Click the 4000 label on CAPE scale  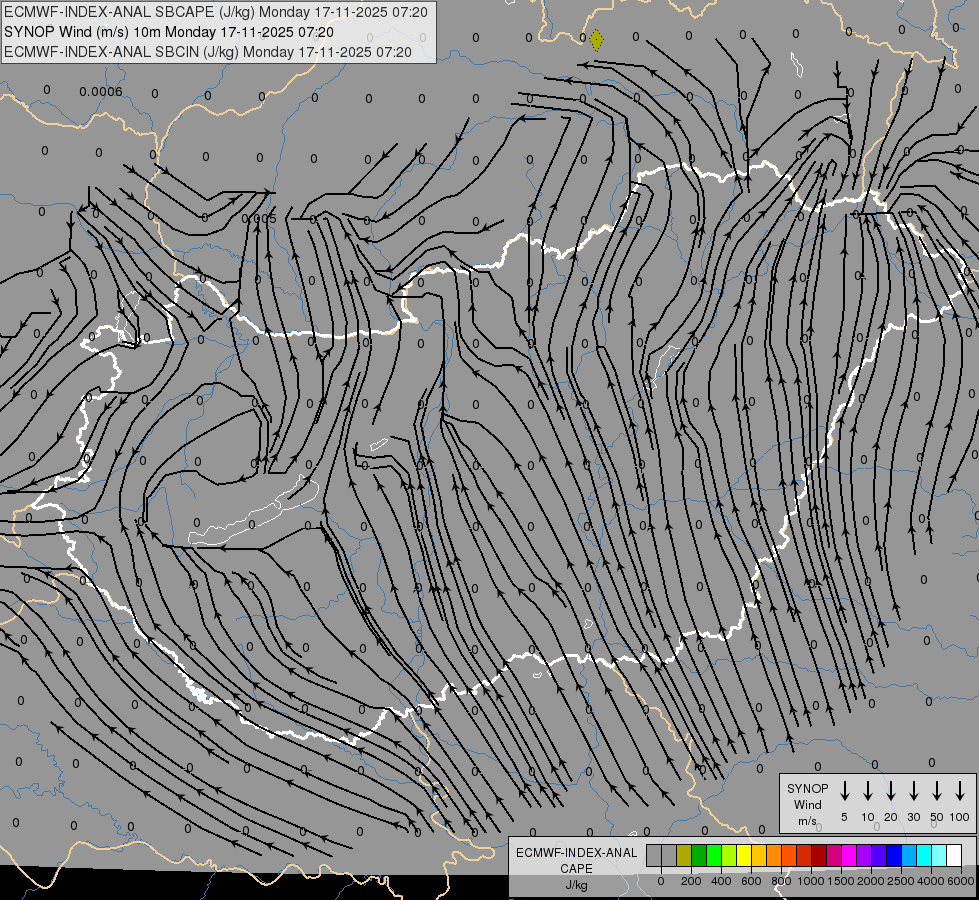(x=931, y=881)
